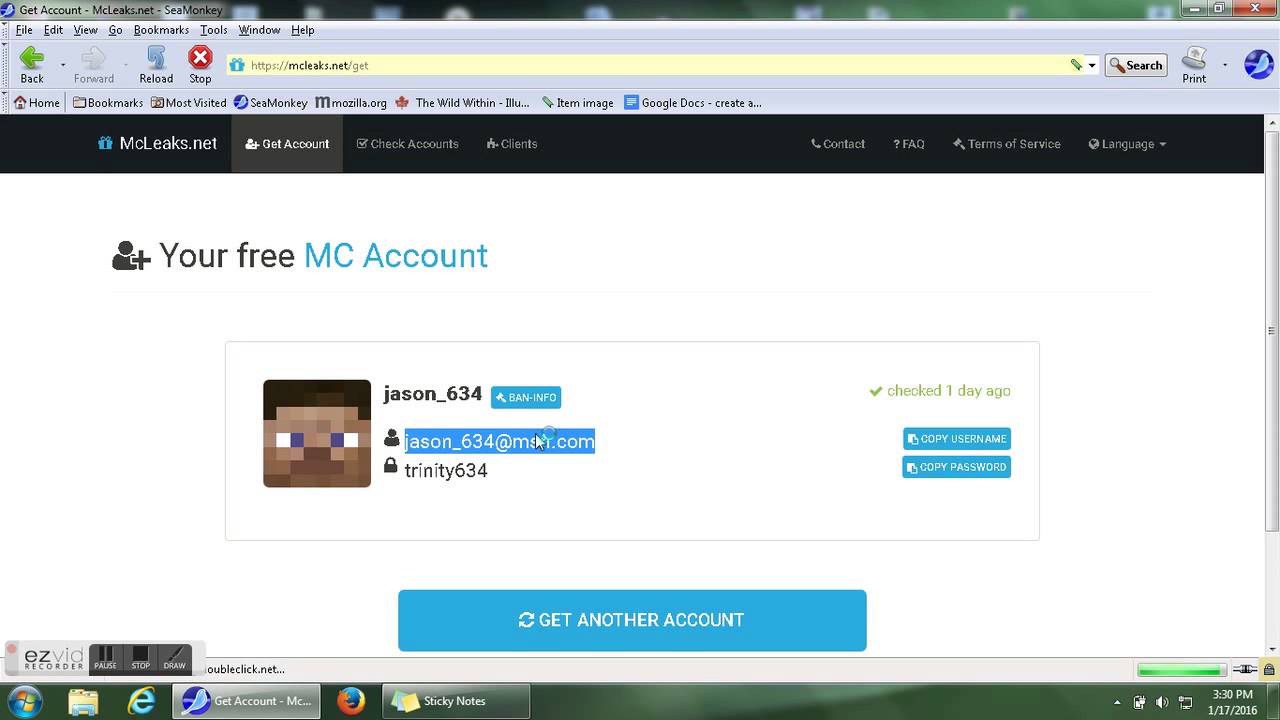Open the Window menu
Image resolution: width=1280 pixels, height=720 pixels.
click(x=259, y=30)
